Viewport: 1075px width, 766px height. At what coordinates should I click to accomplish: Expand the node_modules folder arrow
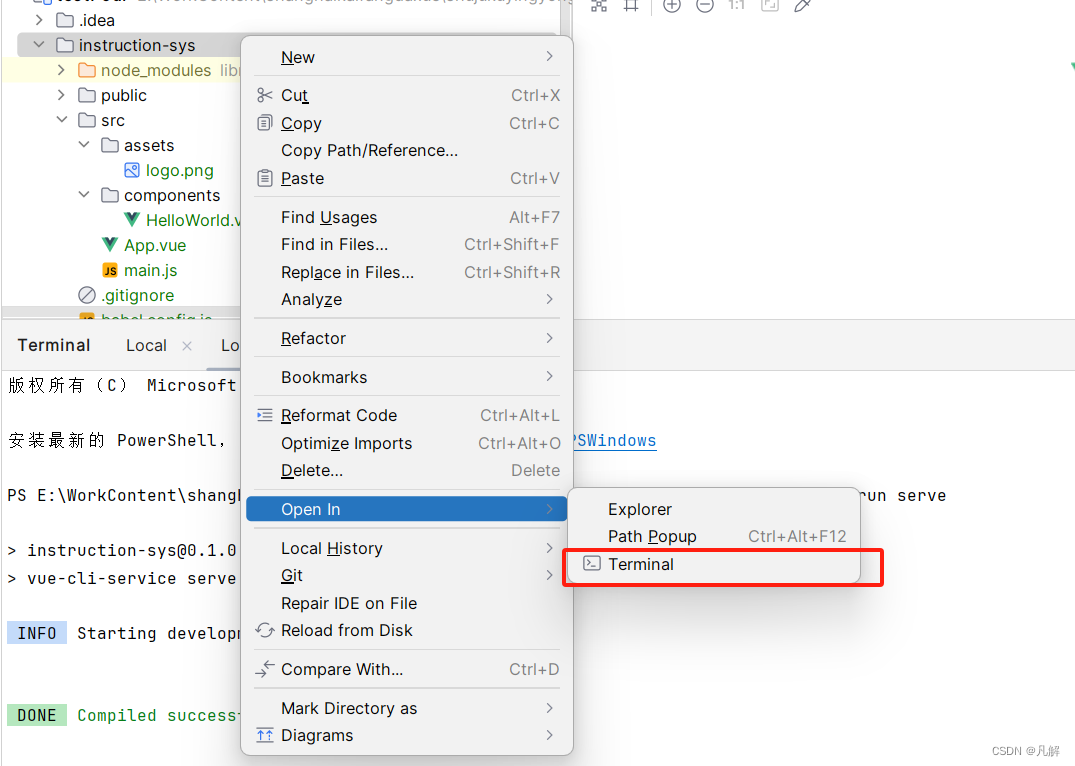coord(62,70)
